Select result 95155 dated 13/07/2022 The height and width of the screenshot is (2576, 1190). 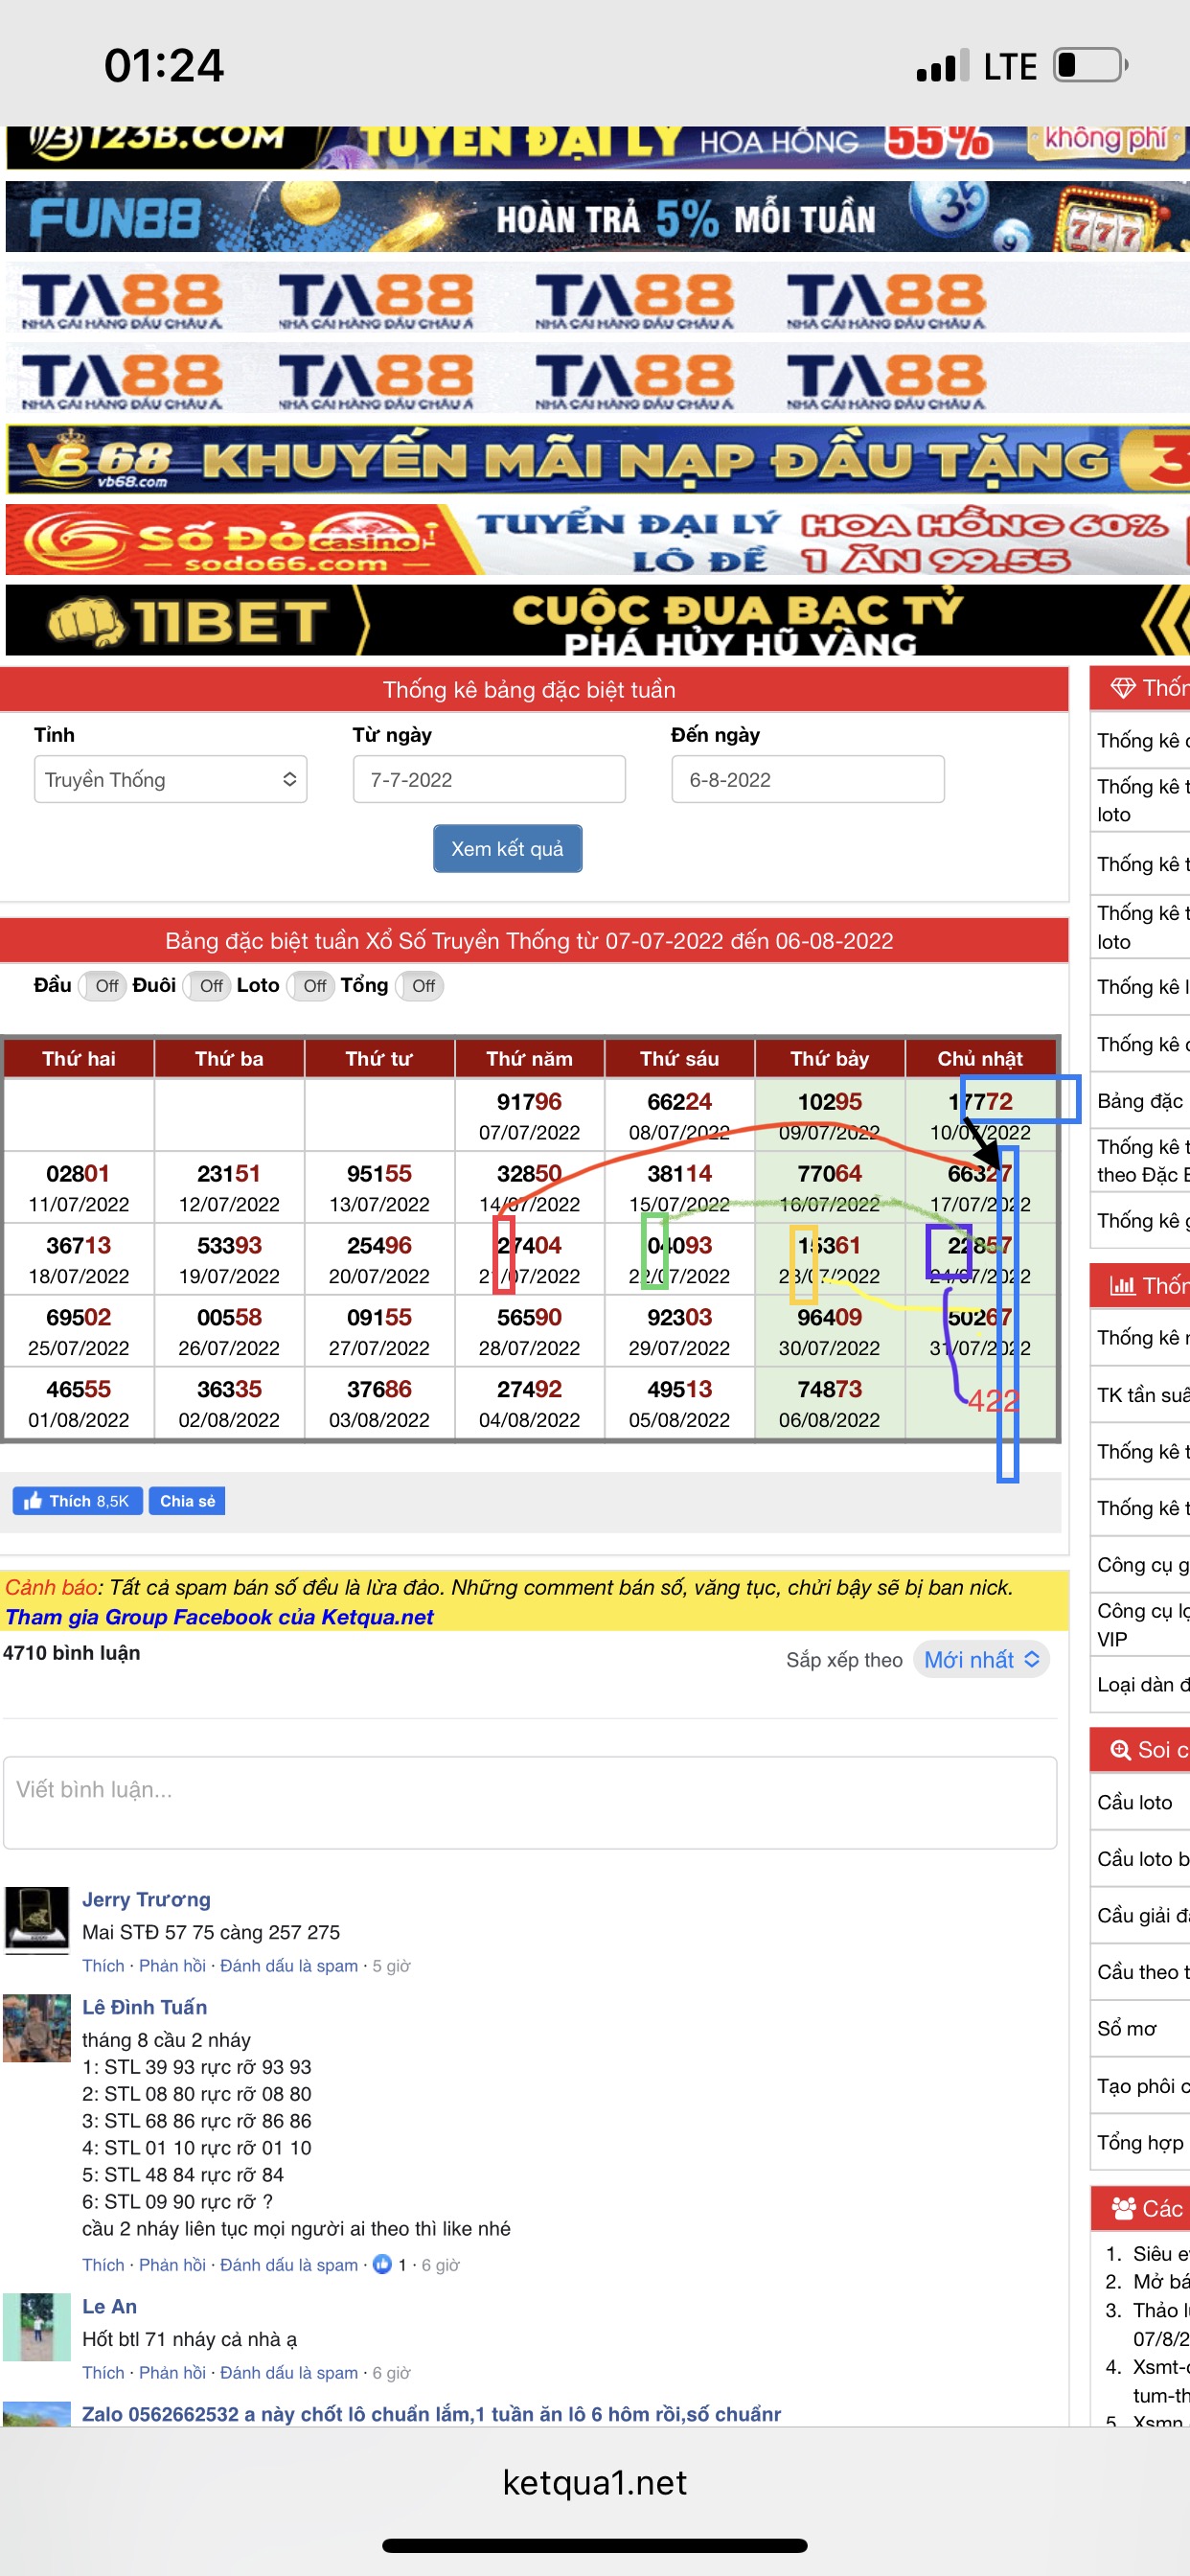379,1187
